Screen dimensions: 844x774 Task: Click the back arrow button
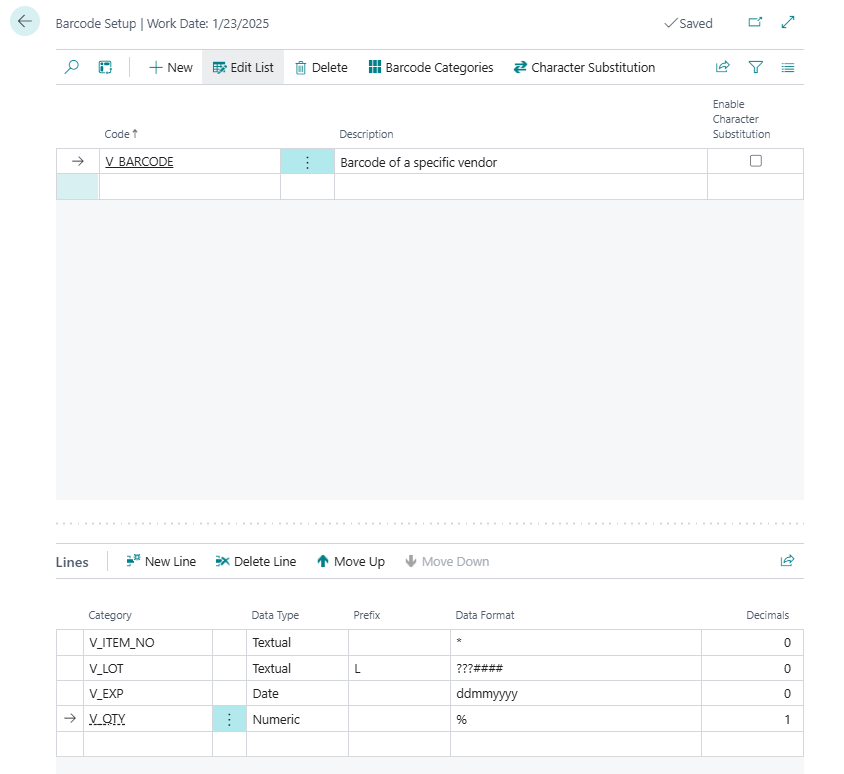(25, 22)
